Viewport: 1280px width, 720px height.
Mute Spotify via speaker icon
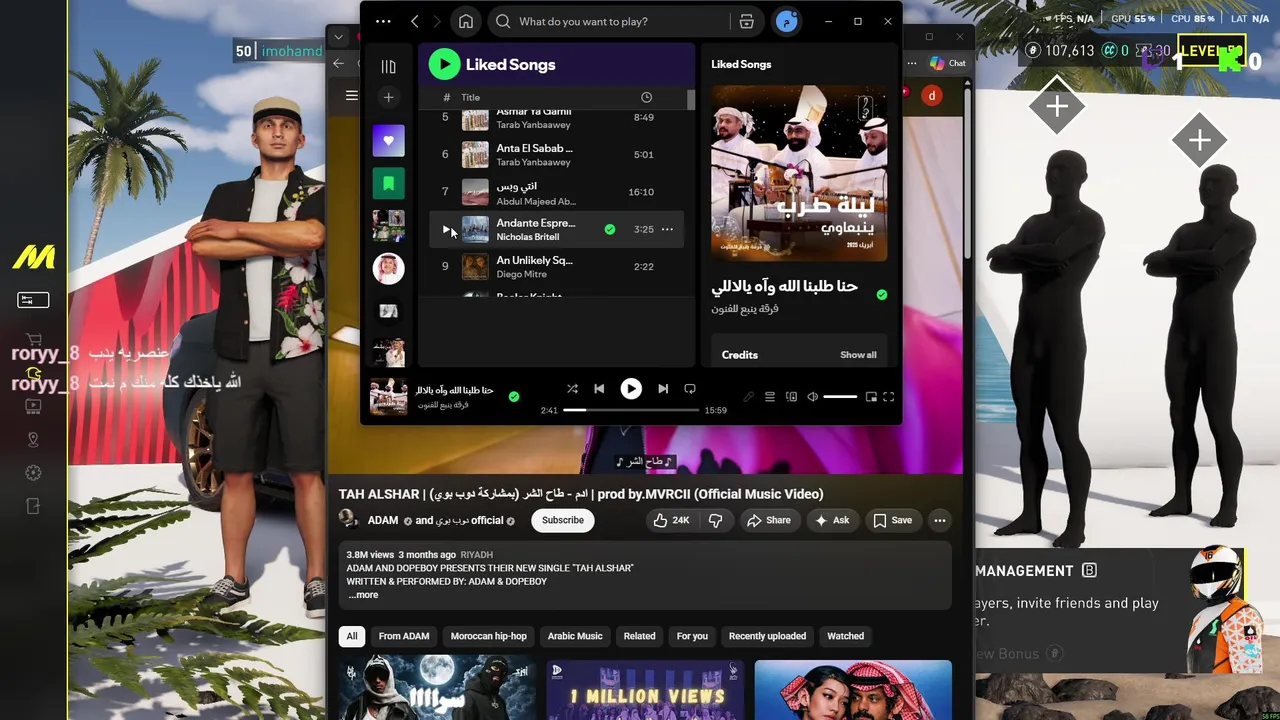point(812,397)
